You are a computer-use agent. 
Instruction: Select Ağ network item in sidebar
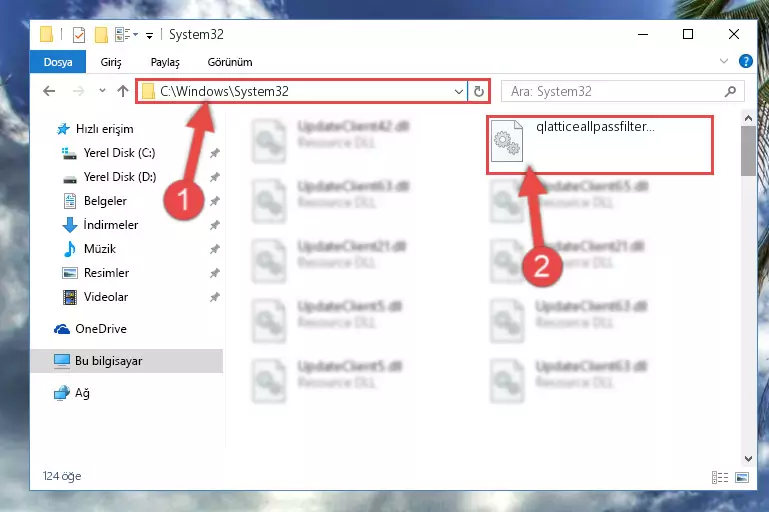tap(72, 393)
